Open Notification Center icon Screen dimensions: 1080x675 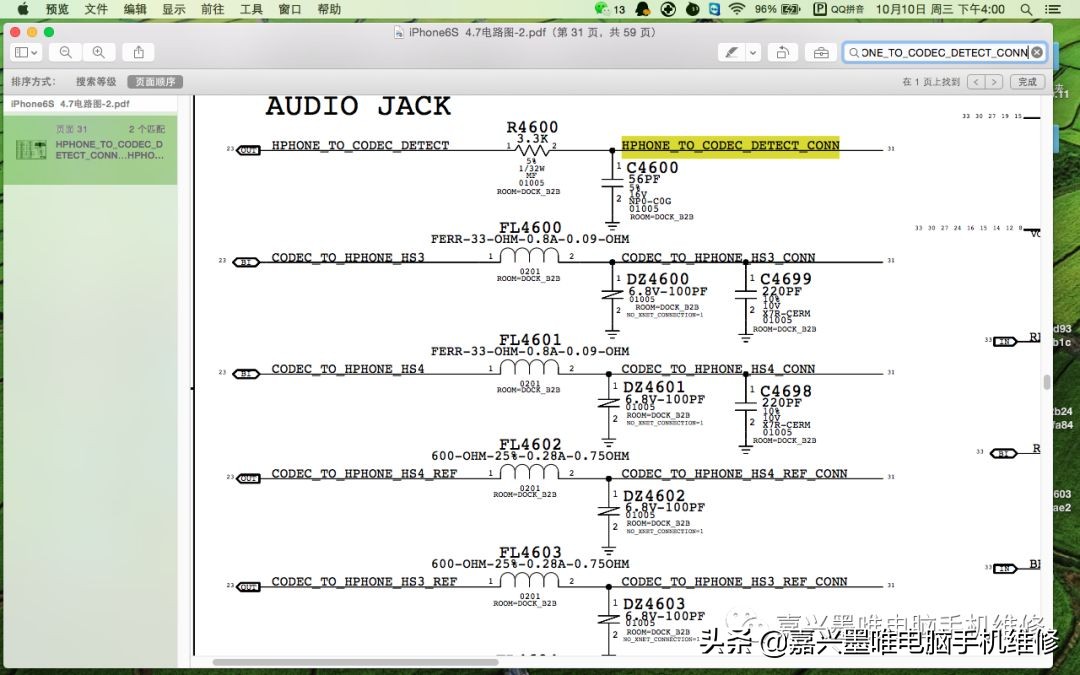coord(1053,9)
